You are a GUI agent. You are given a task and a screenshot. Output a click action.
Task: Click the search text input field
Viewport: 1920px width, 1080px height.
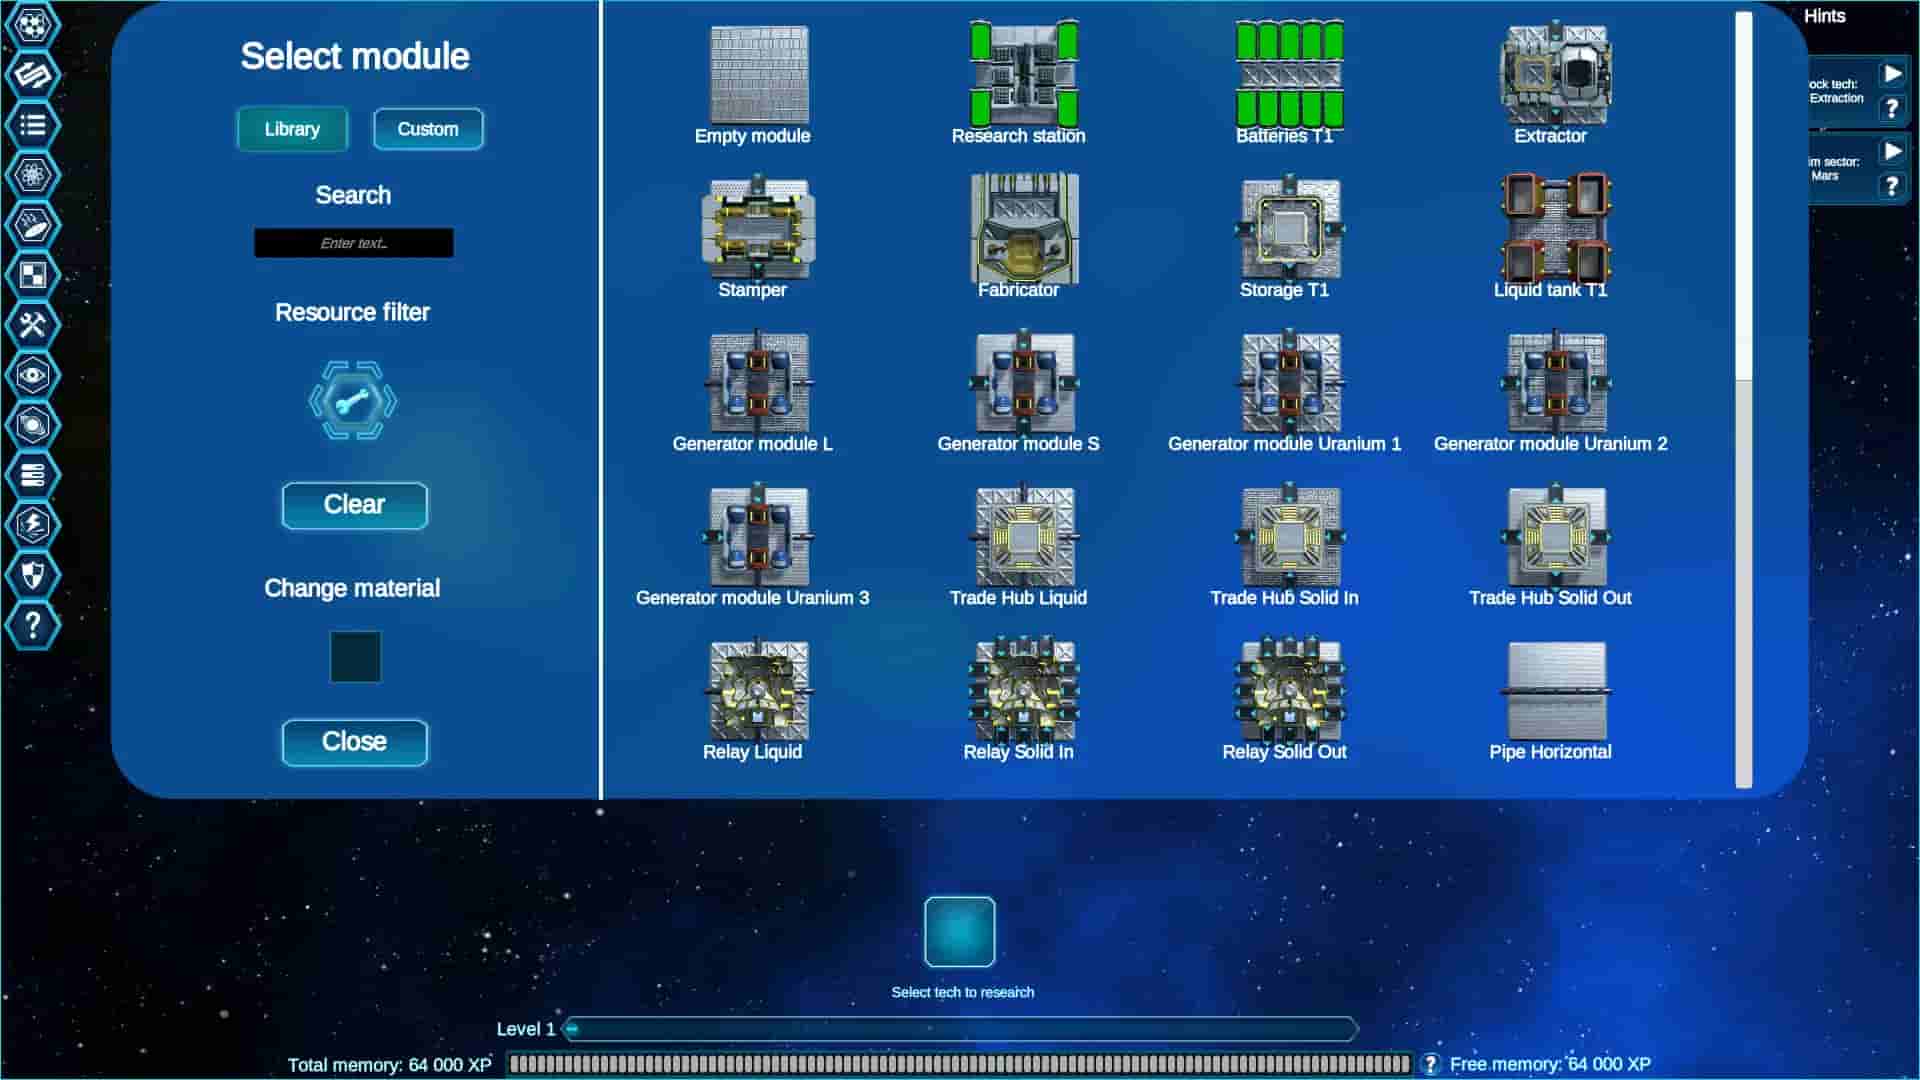354,242
